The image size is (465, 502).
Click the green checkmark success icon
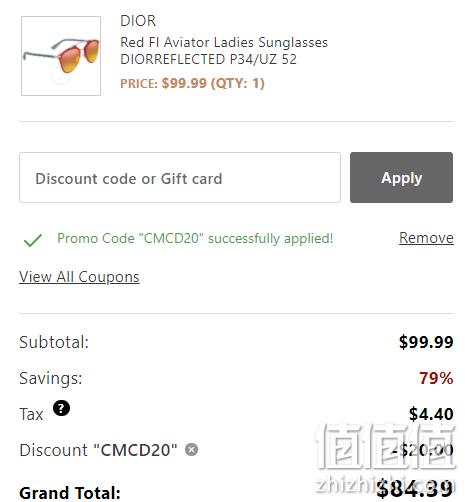33,240
